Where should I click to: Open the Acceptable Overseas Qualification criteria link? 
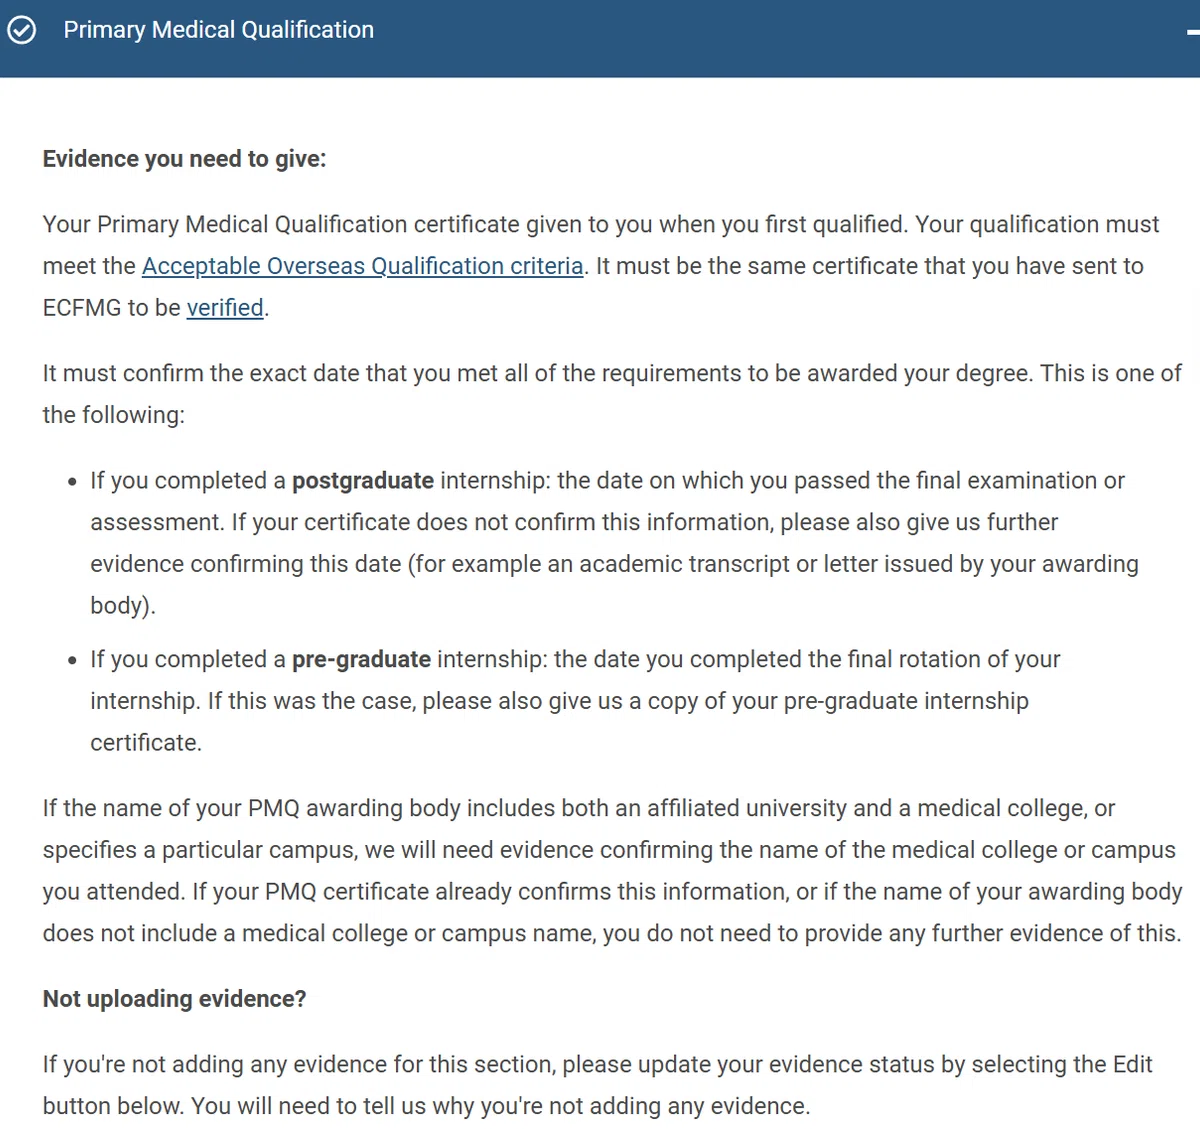[x=362, y=266]
